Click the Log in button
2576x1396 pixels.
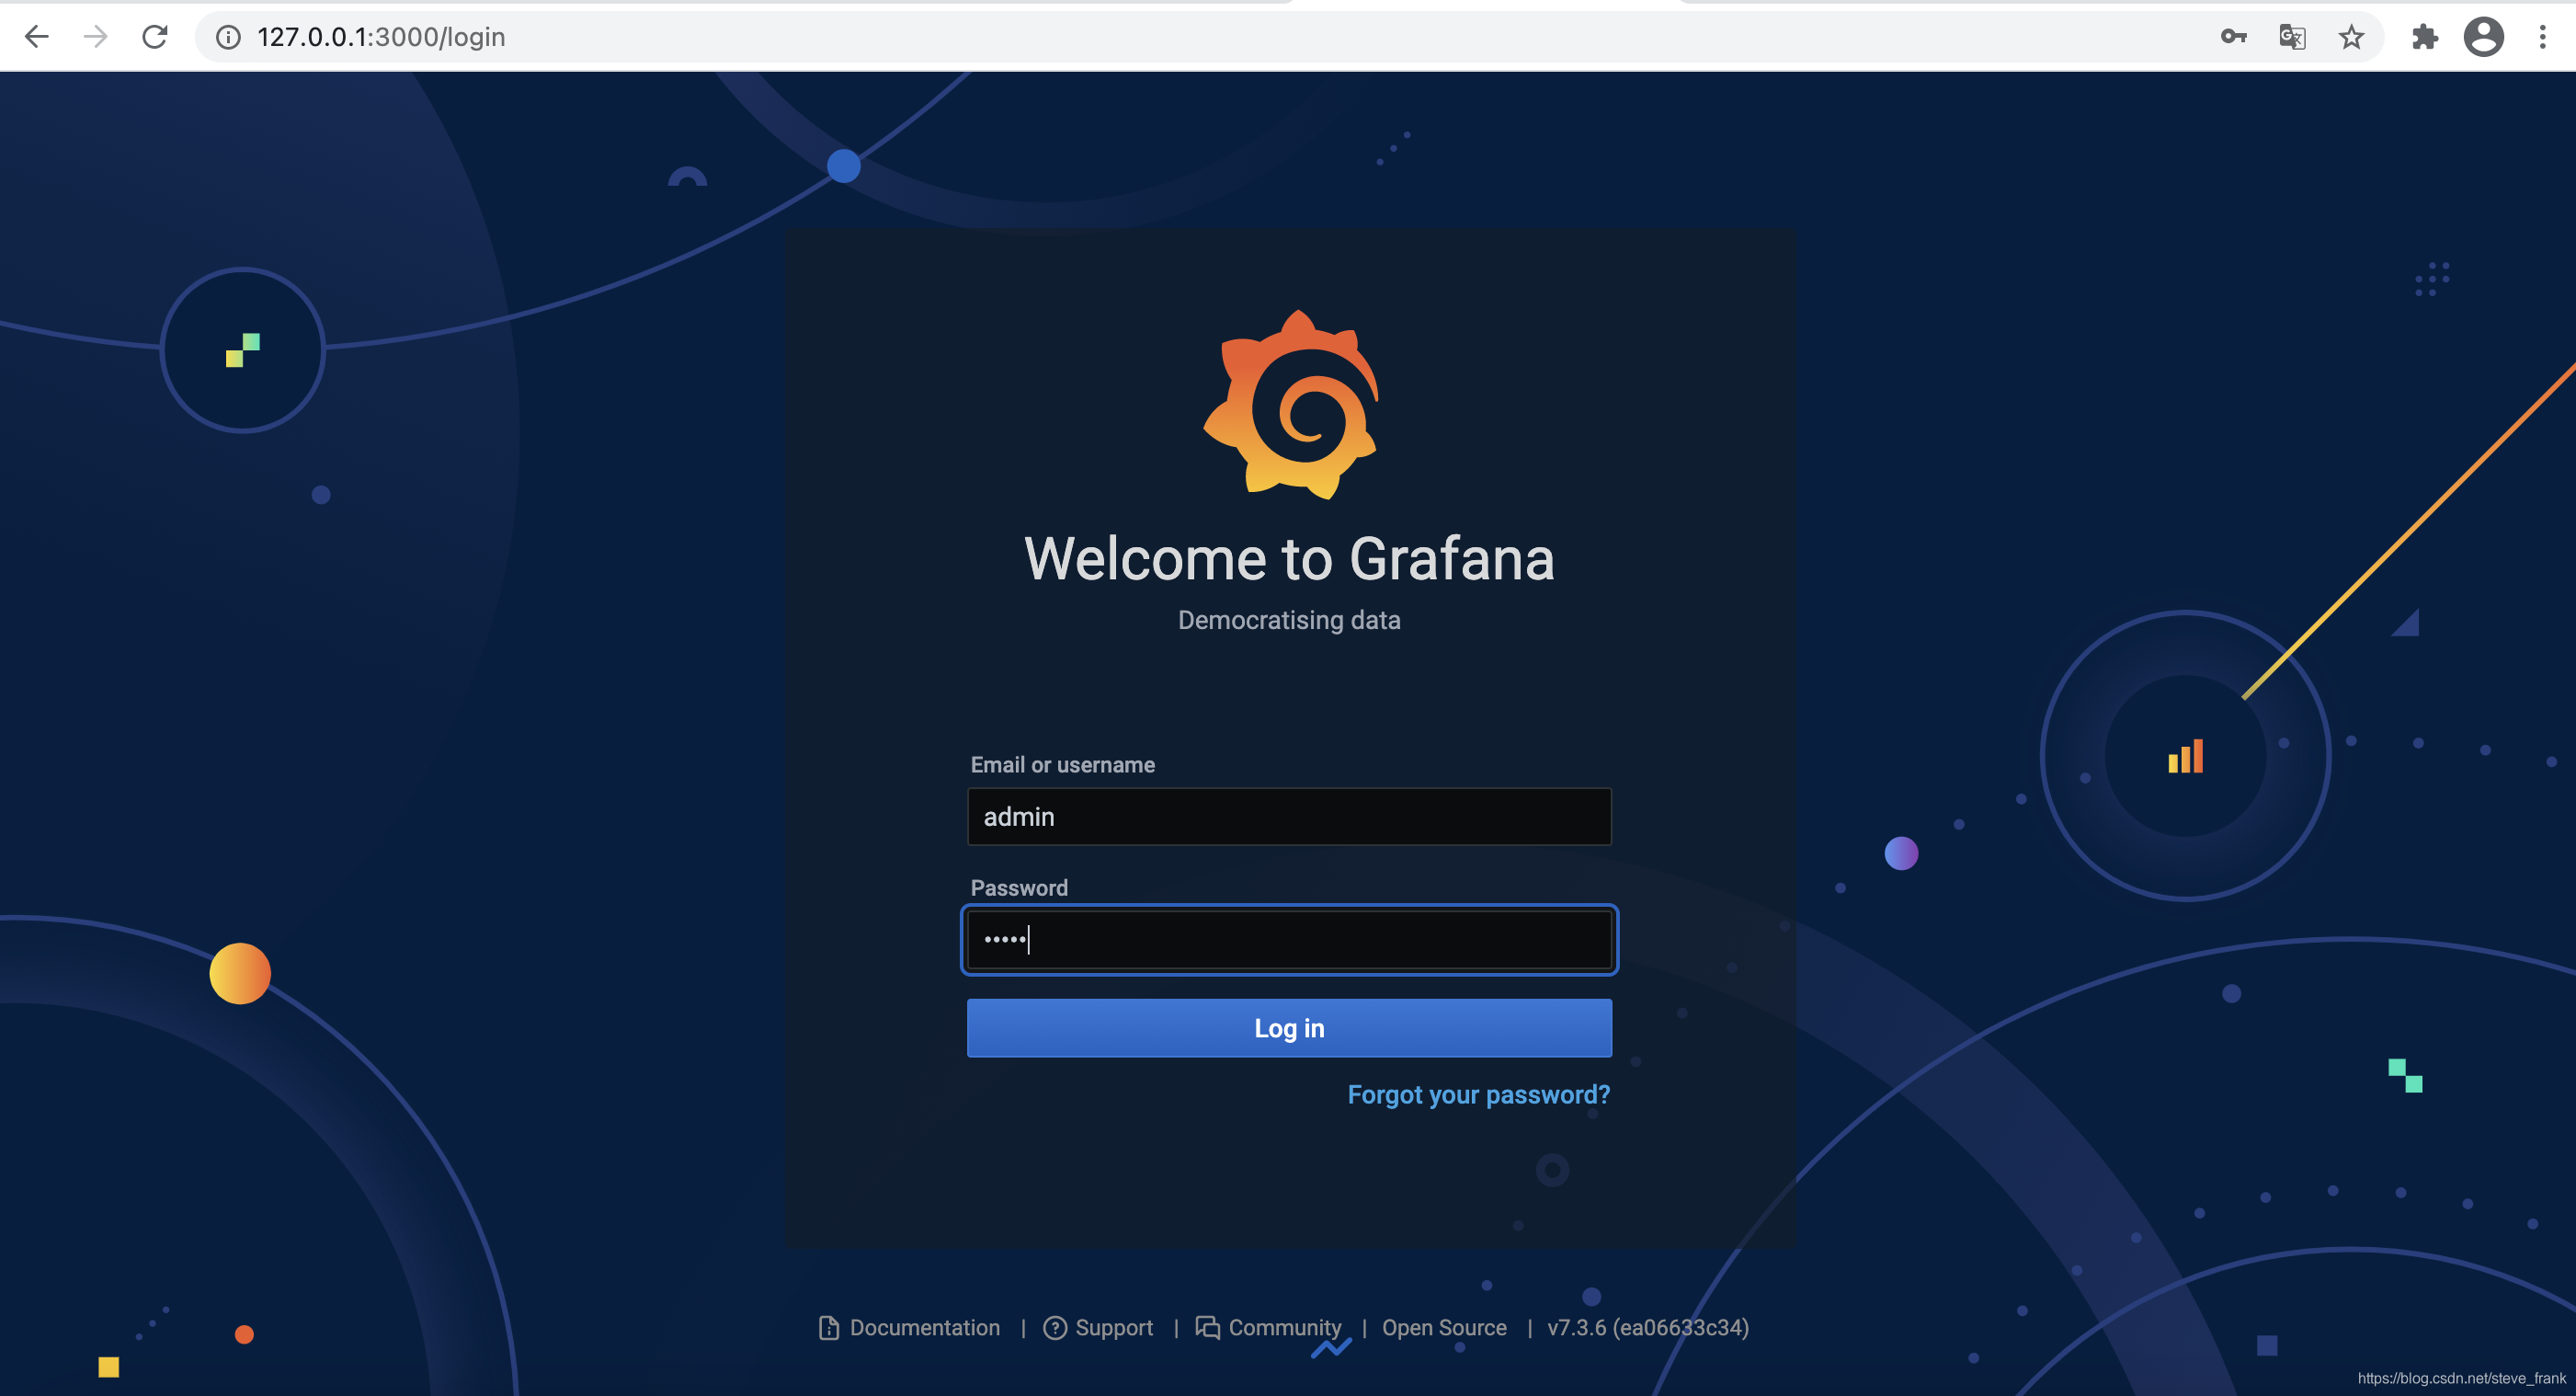click(1289, 1028)
